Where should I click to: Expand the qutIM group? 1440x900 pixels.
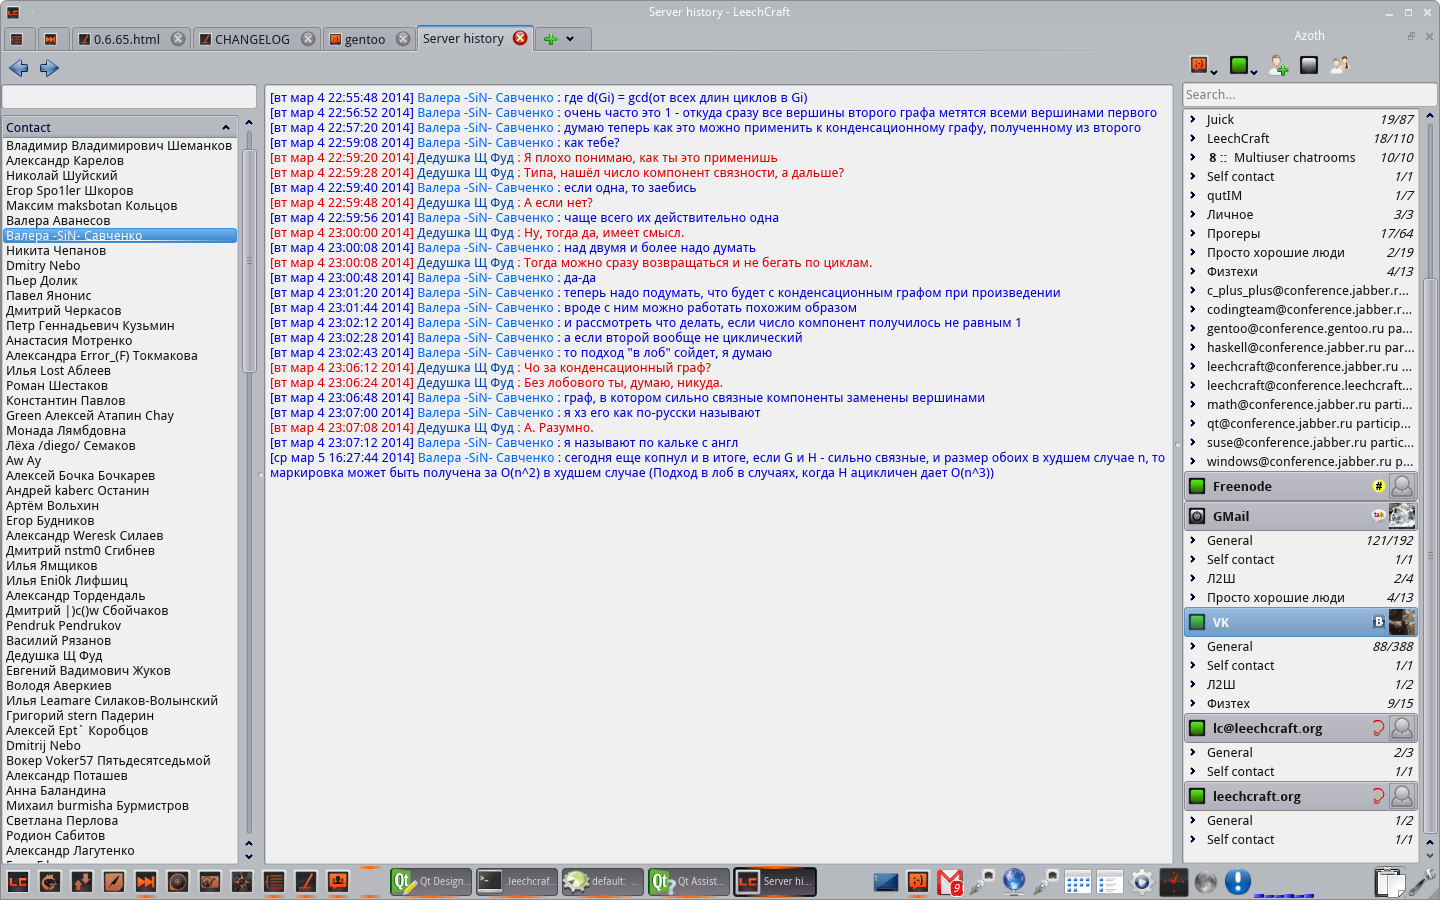tap(1193, 195)
